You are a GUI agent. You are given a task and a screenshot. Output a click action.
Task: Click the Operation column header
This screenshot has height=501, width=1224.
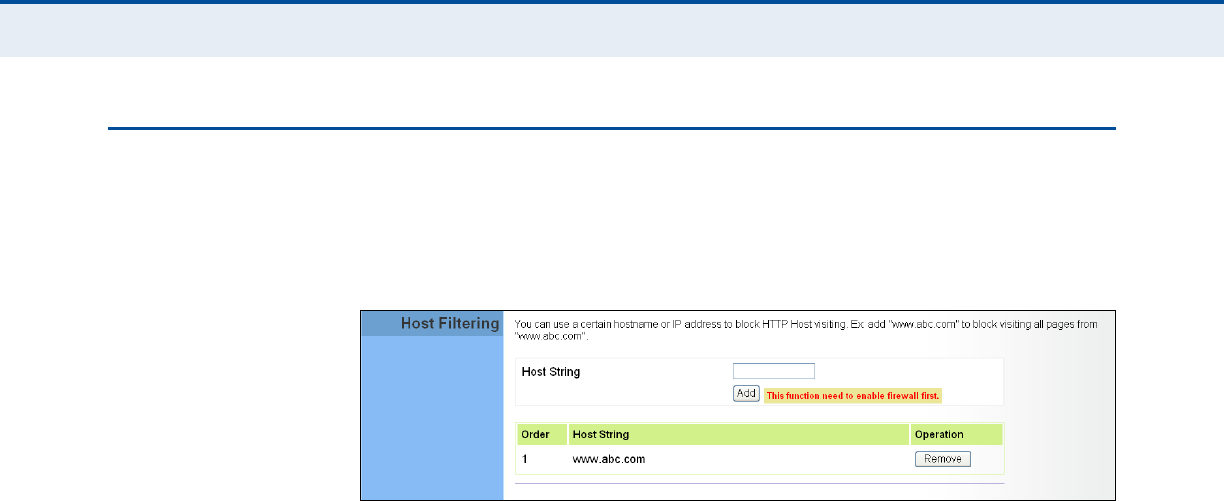pyautogui.click(x=956, y=434)
